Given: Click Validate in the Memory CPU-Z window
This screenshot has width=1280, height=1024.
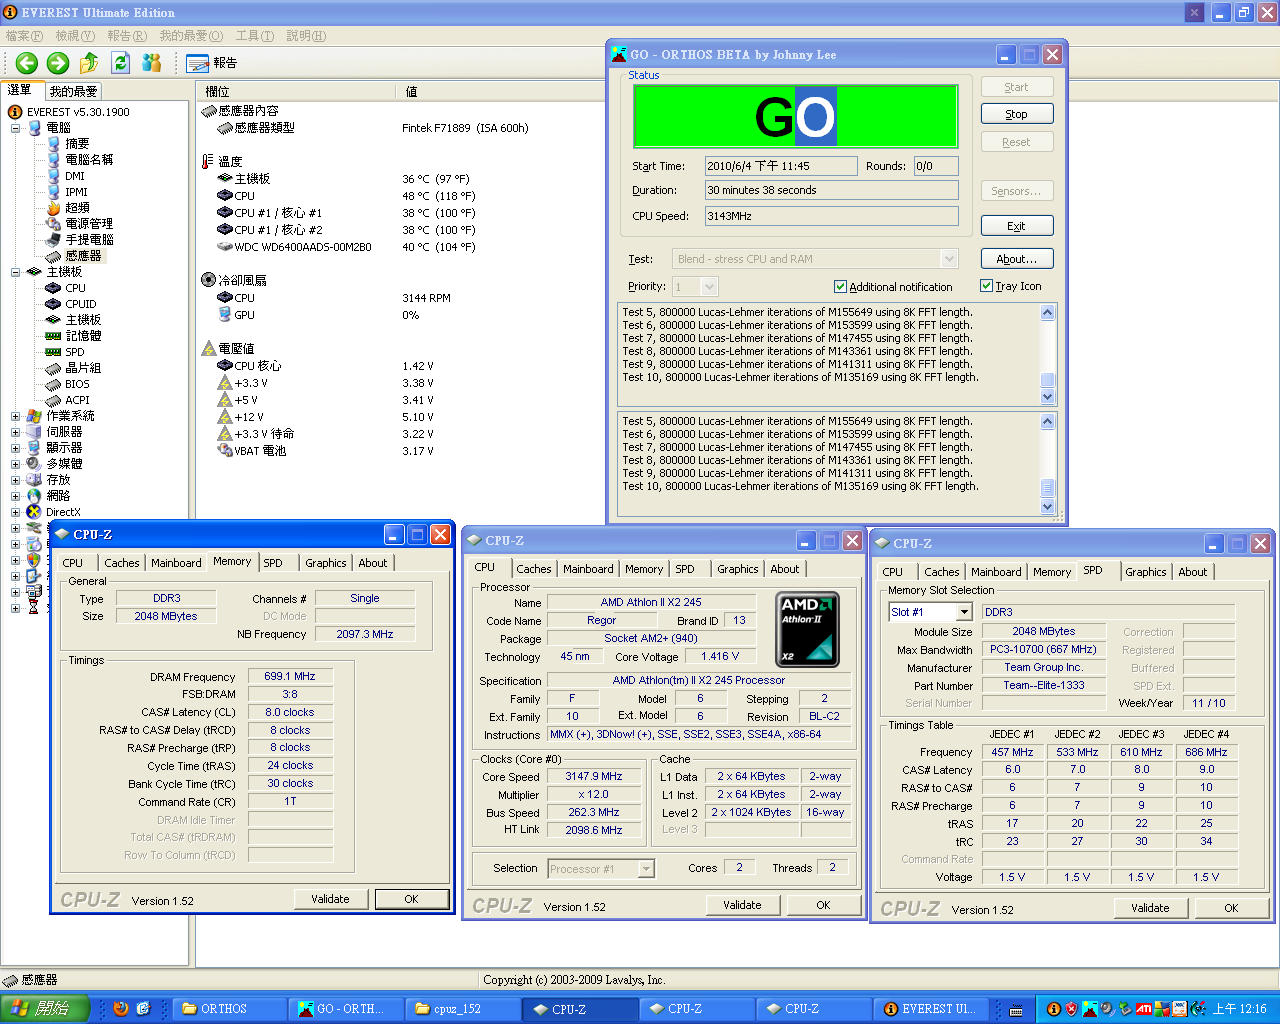Looking at the screenshot, I should coord(330,899).
